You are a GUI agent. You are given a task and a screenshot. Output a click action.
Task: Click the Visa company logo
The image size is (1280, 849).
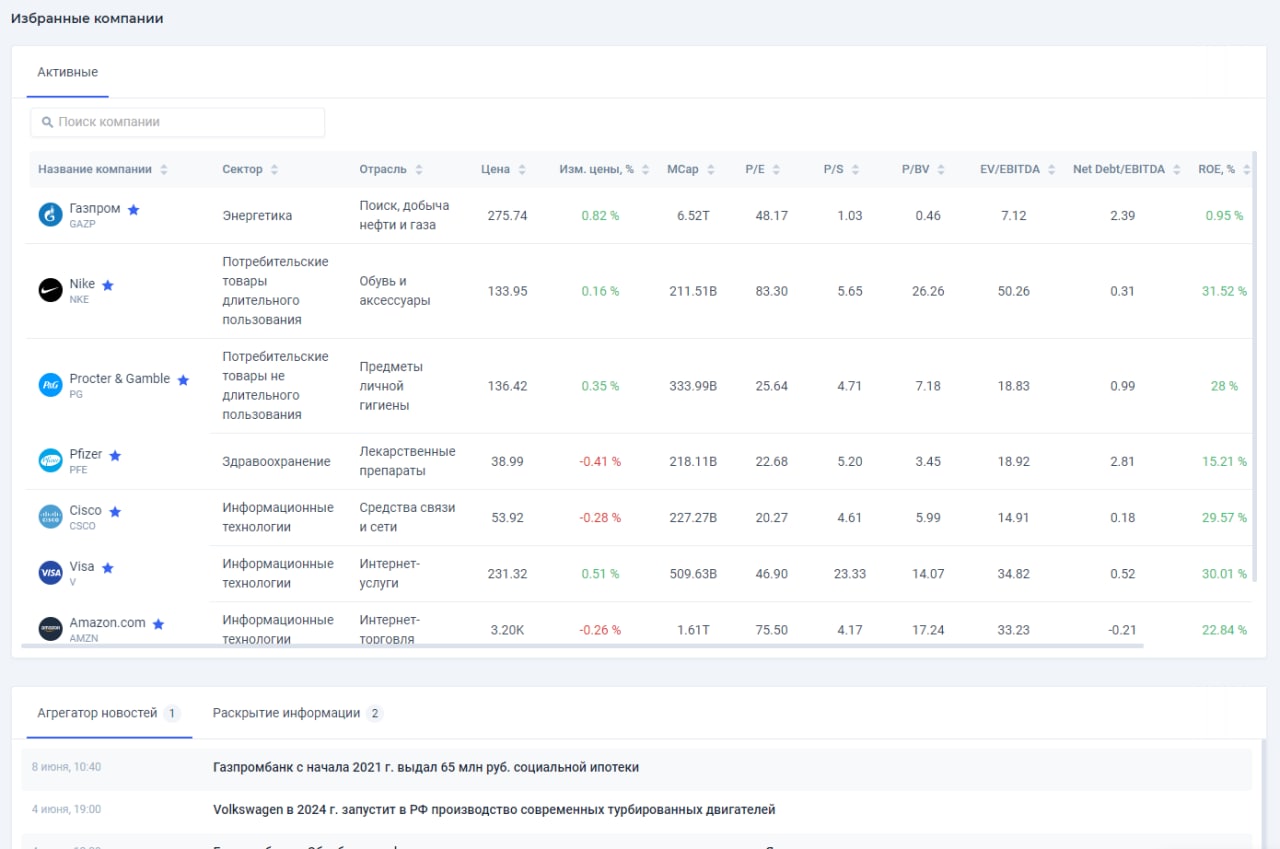(x=50, y=573)
